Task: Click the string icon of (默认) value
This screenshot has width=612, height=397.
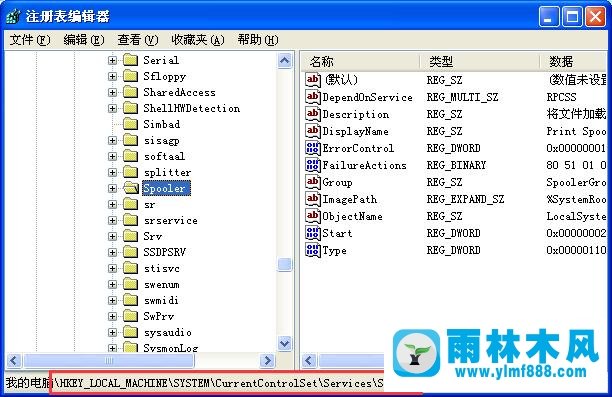Action: (x=313, y=80)
